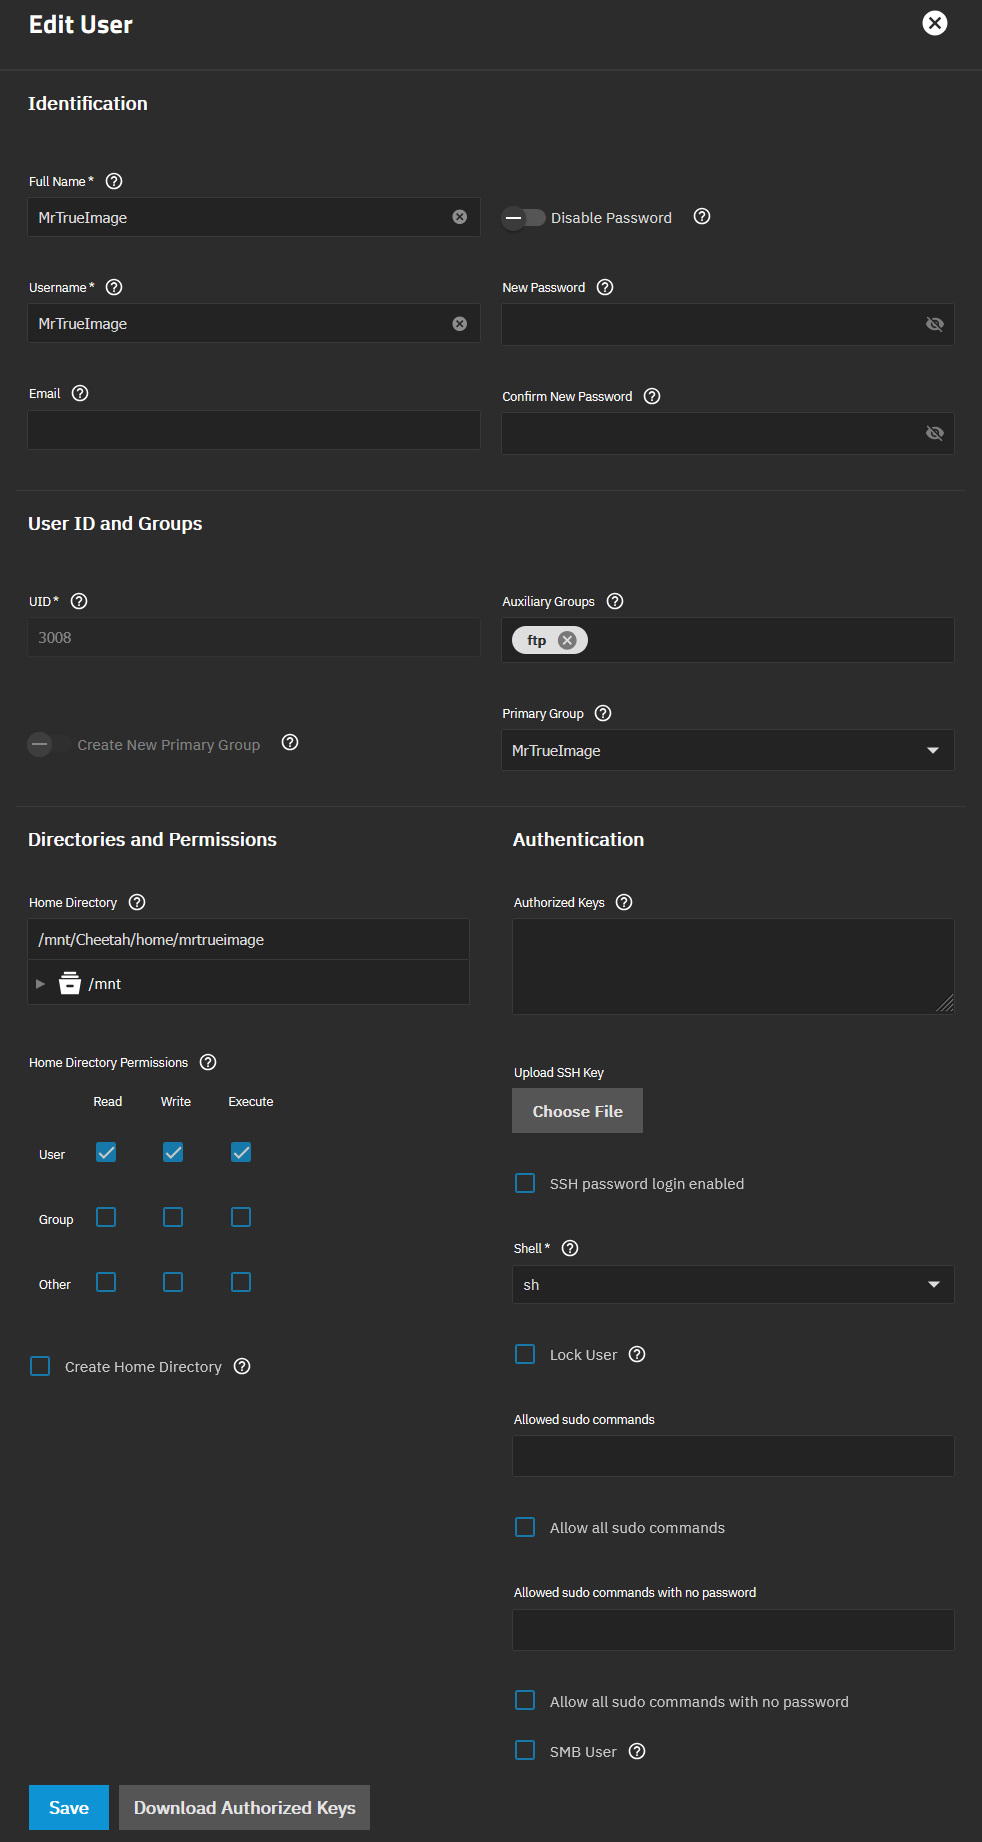982x1842 pixels.
Task: Show help for SMB User
Action: (637, 1751)
